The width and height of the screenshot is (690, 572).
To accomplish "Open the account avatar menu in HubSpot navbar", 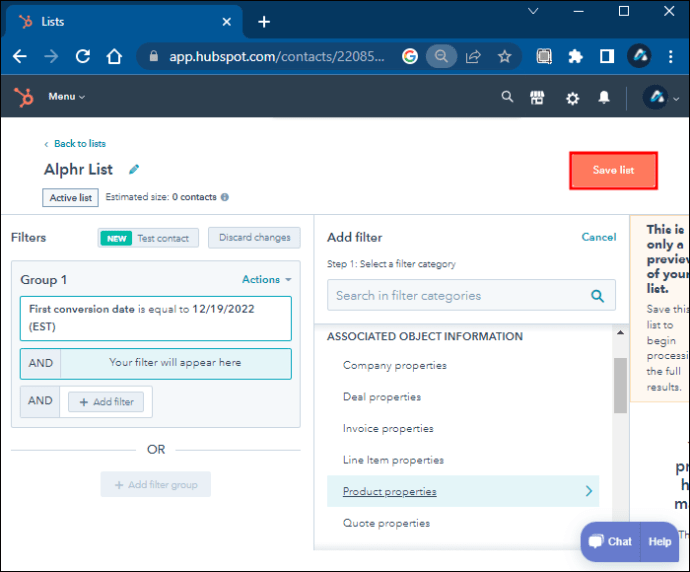I will coord(660,97).
